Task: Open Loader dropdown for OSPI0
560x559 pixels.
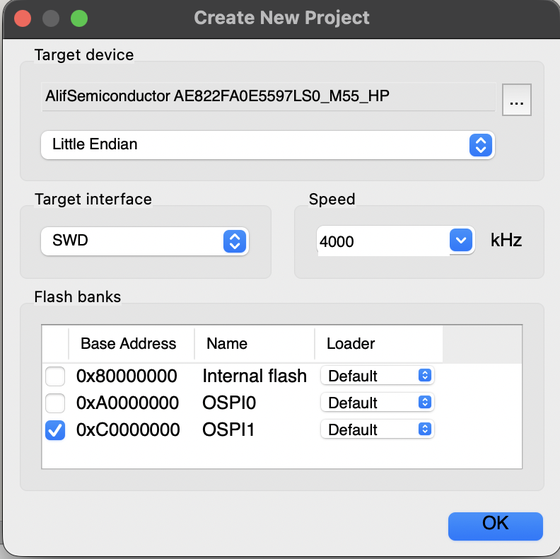Action: (x=377, y=403)
